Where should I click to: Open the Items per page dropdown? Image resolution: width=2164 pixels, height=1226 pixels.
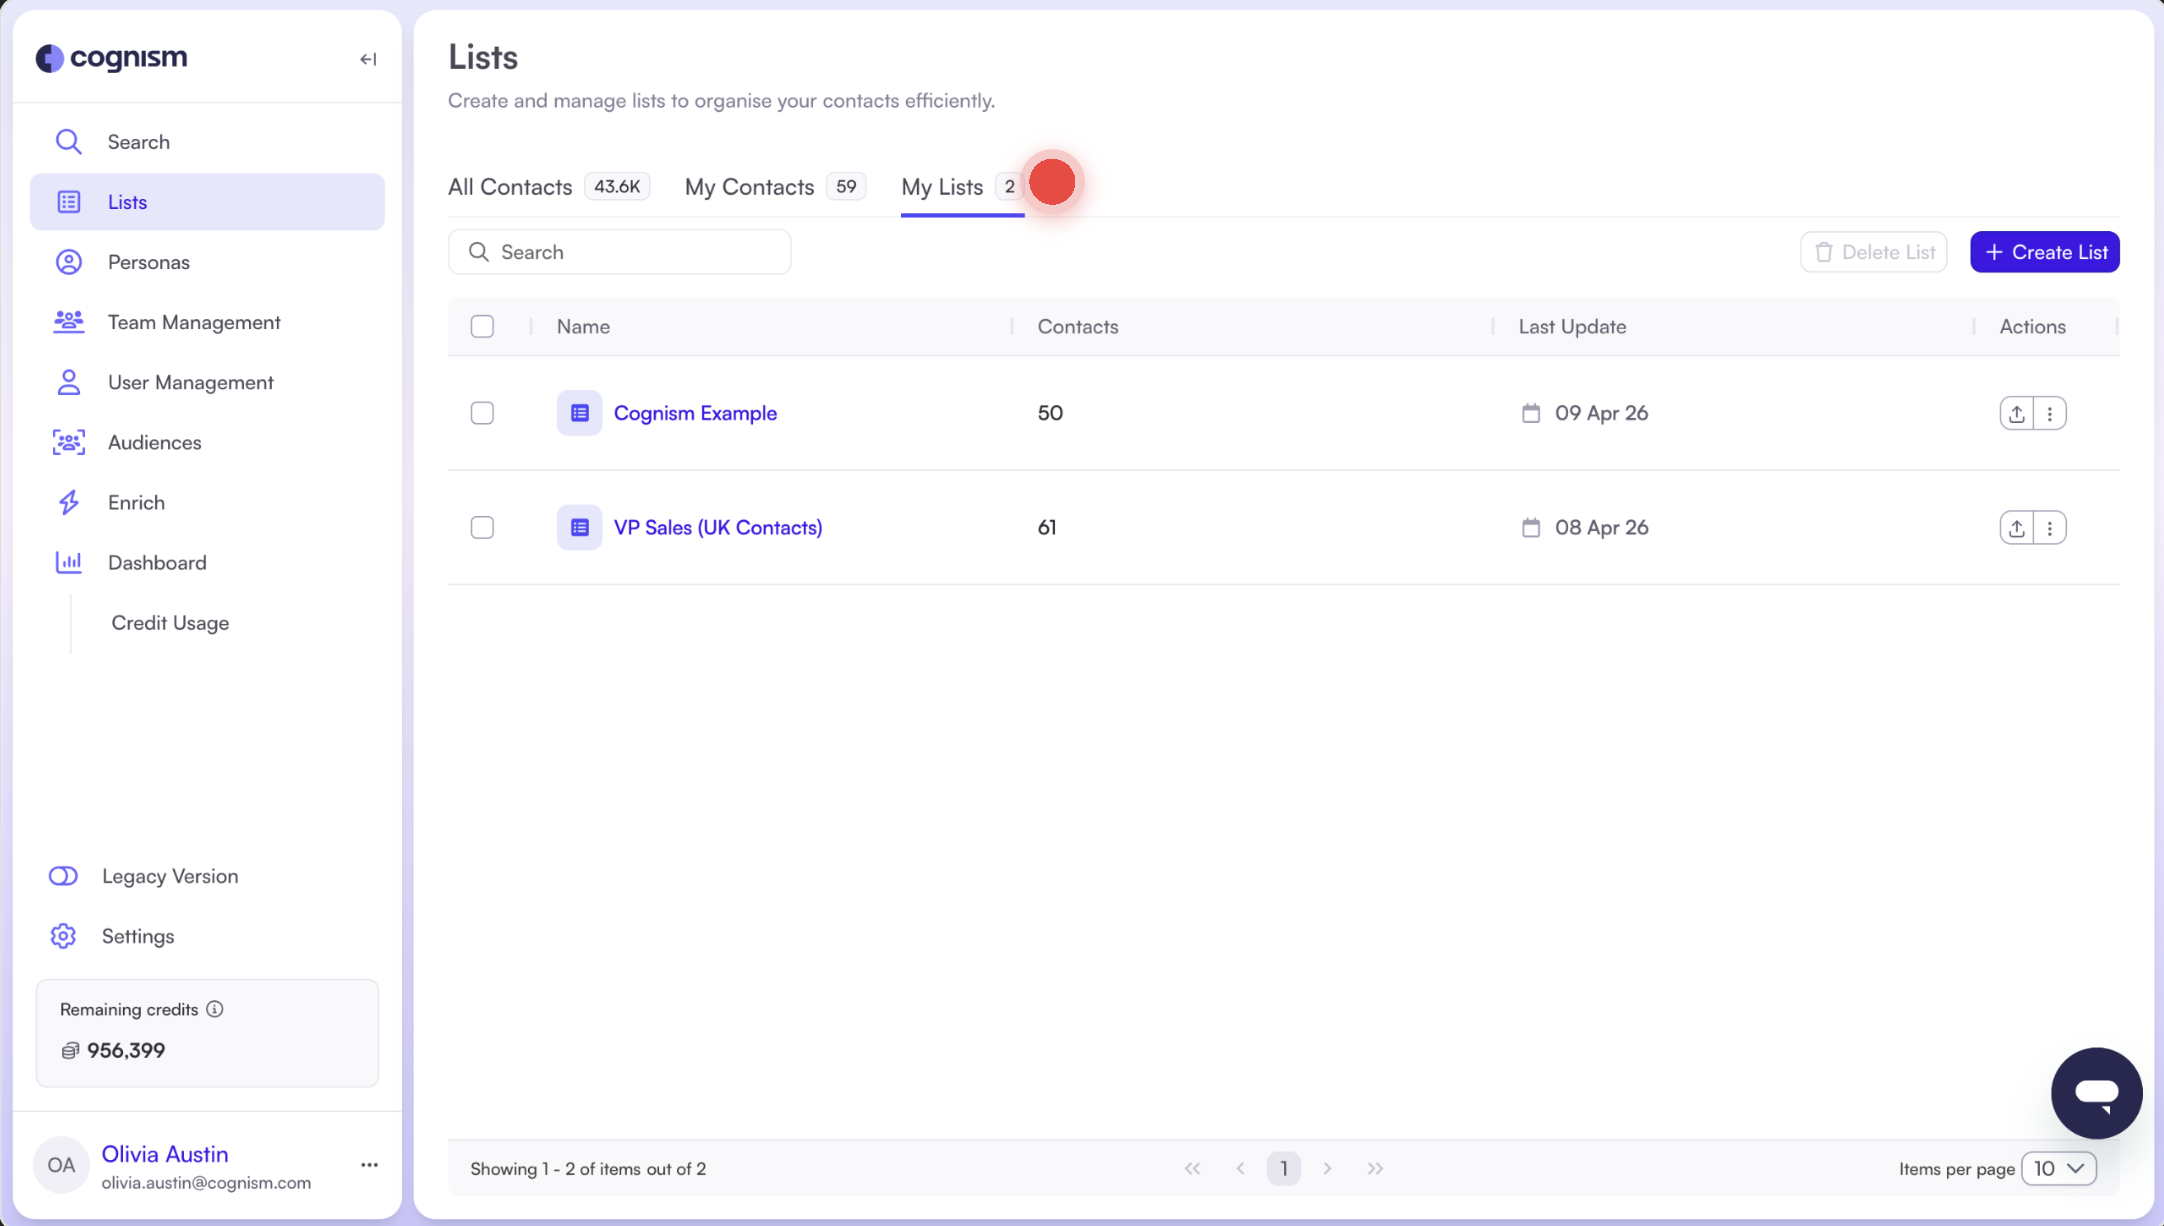click(x=2059, y=1168)
